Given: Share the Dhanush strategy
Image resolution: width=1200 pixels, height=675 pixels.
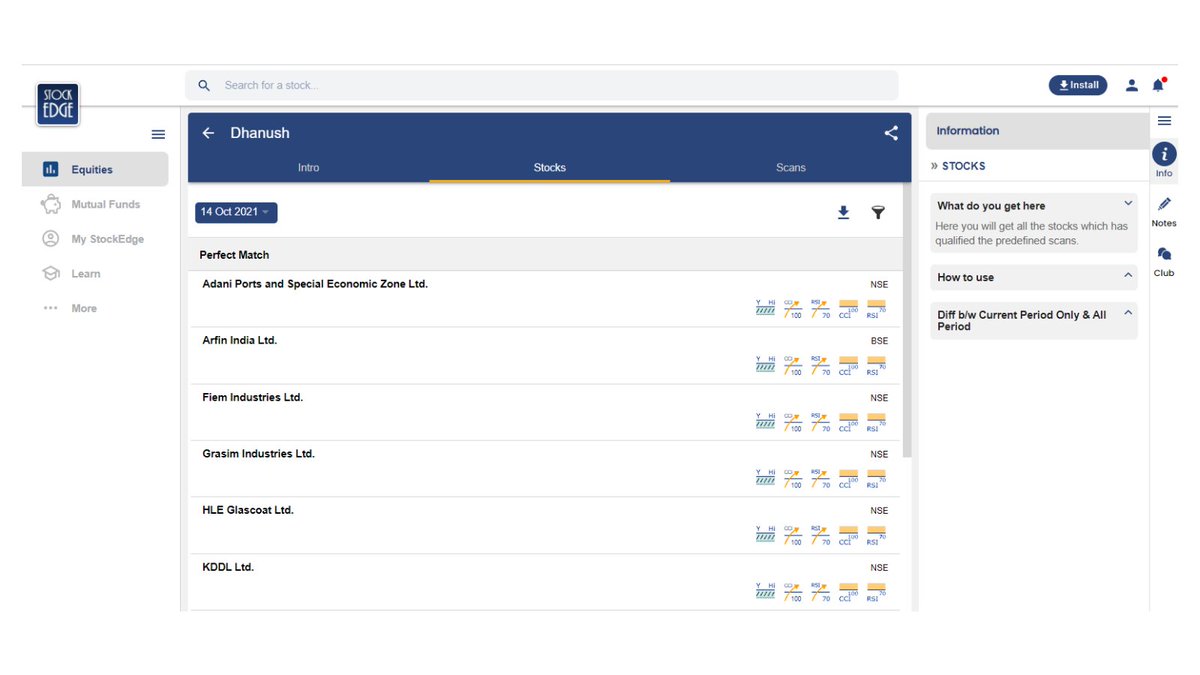Looking at the screenshot, I should click(x=891, y=133).
